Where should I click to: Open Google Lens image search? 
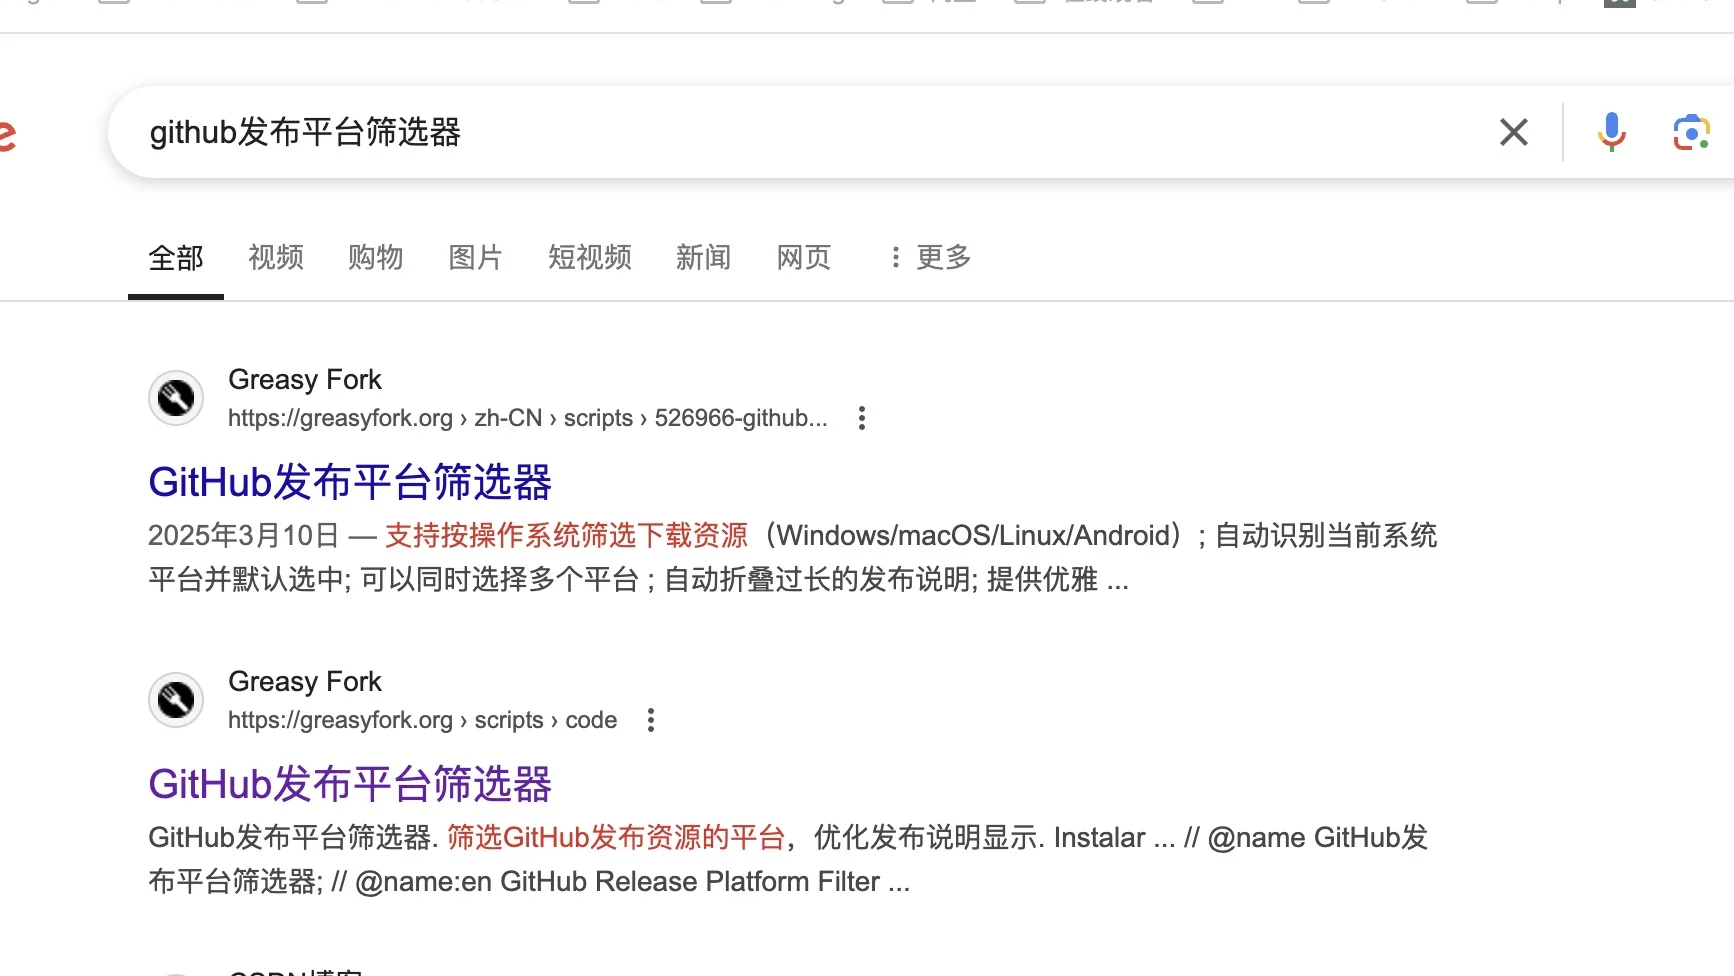1690,131
